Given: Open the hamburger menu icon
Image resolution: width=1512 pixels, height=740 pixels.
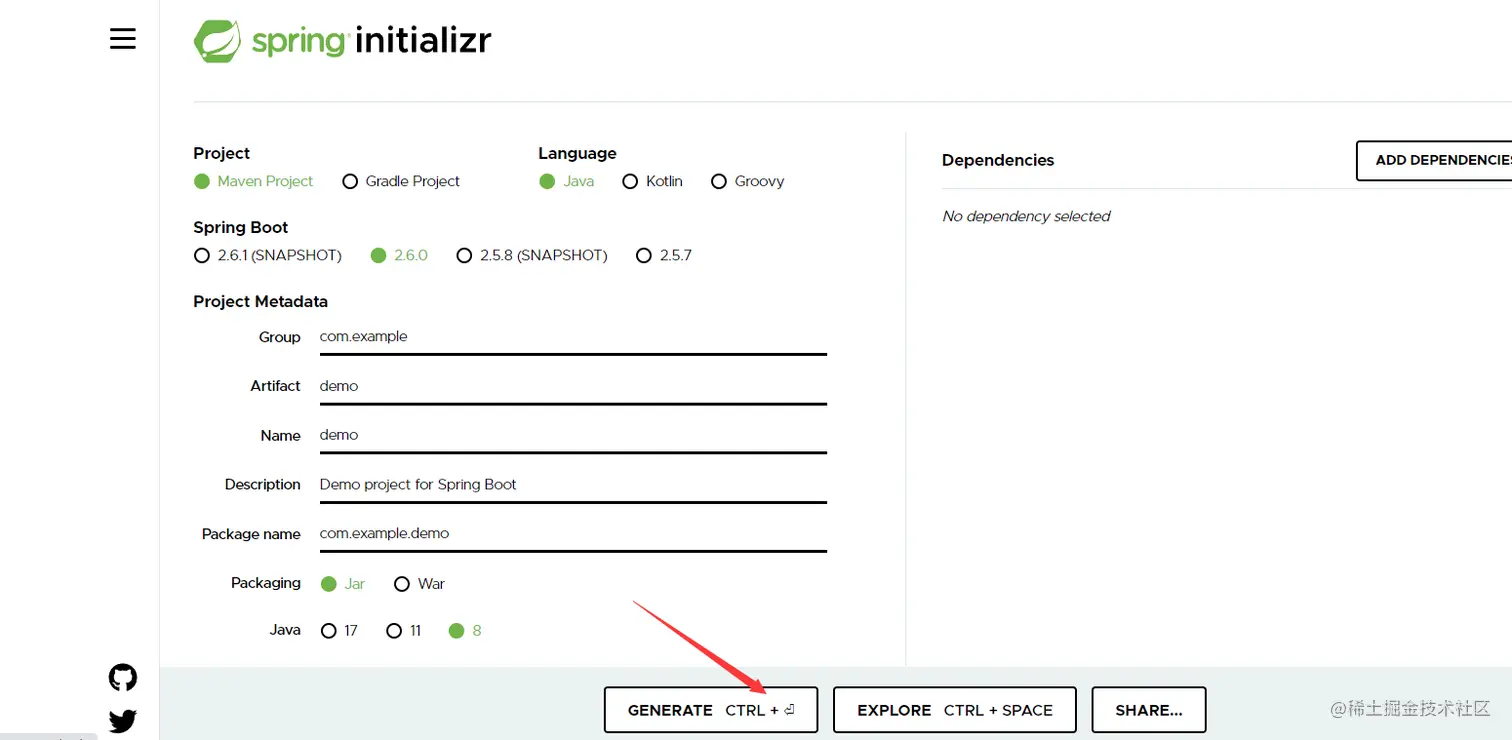Looking at the screenshot, I should point(122,39).
